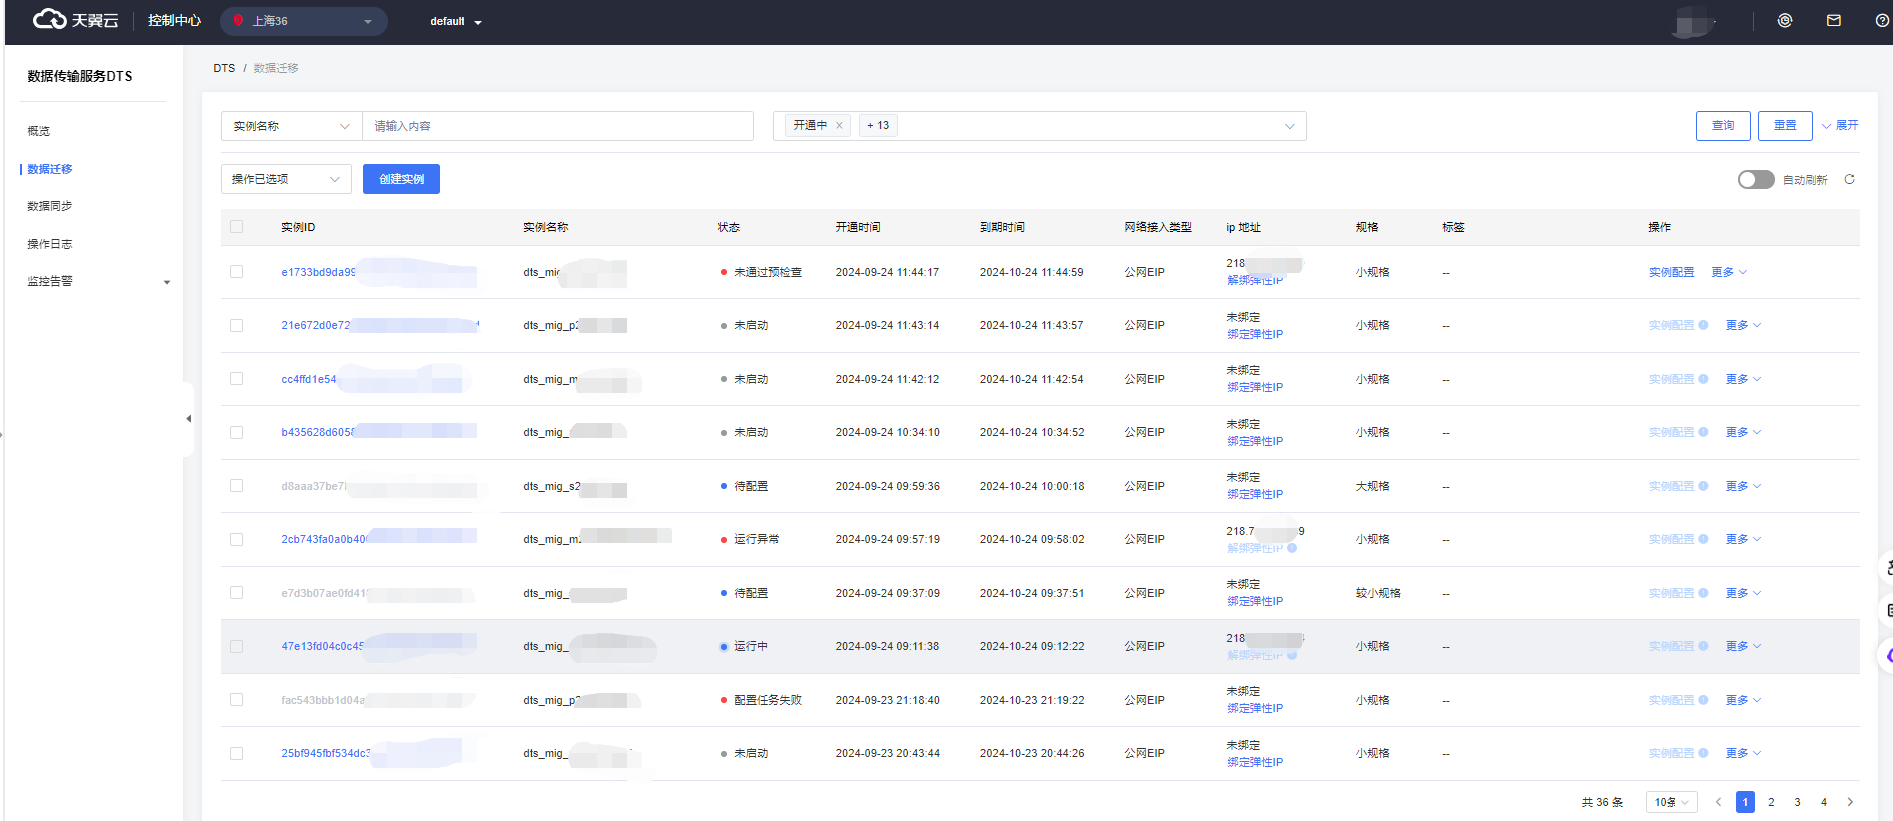
Task: Click the user avatar in top bar
Action: coord(1693,21)
